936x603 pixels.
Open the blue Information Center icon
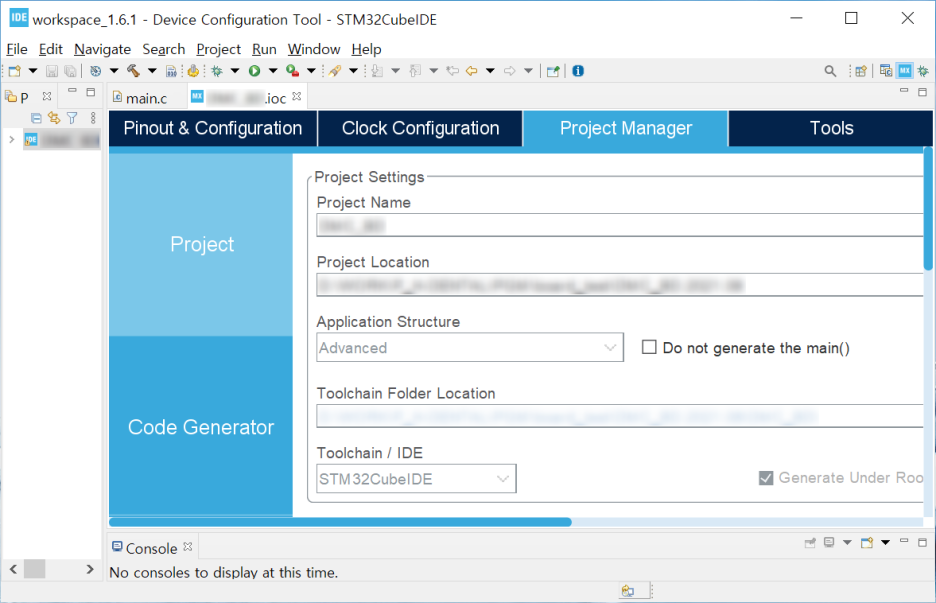(578, 71)
